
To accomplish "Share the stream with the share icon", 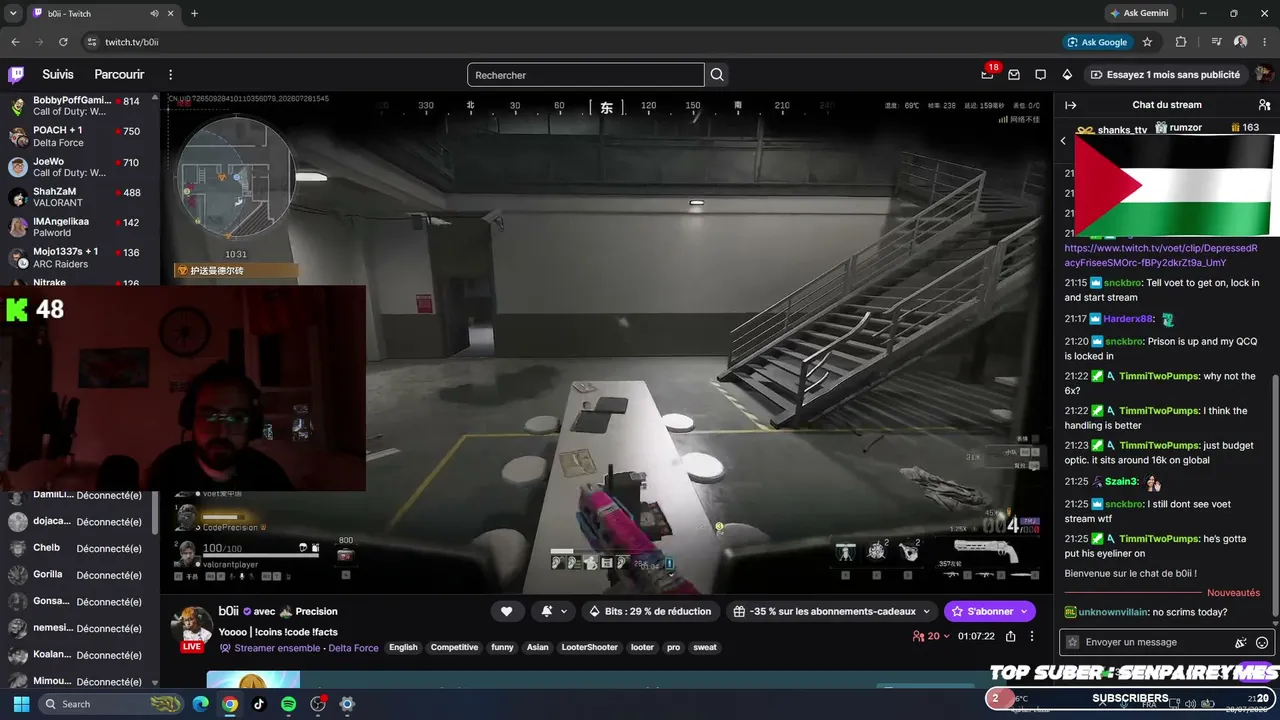I will coord(1011,636).
